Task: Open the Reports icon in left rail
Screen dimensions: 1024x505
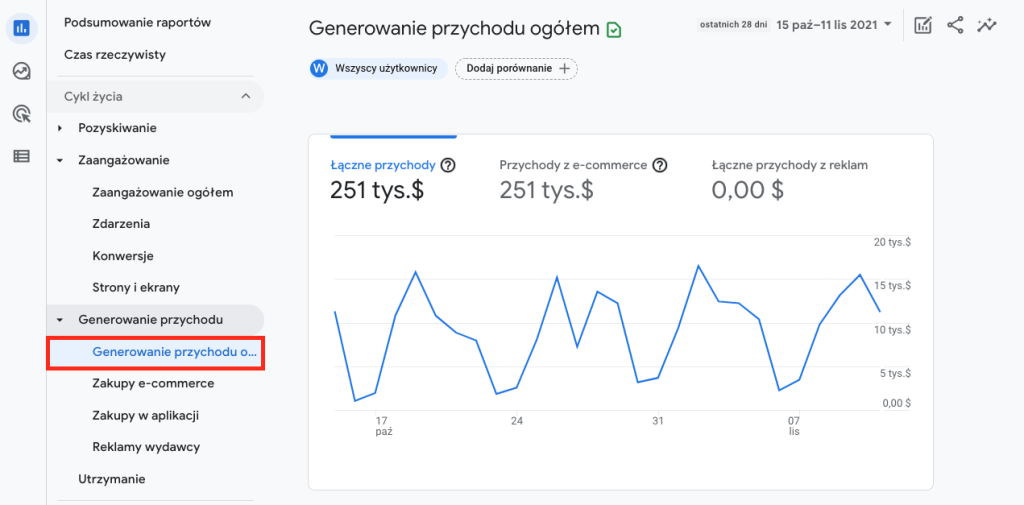Action: [21, 28]
